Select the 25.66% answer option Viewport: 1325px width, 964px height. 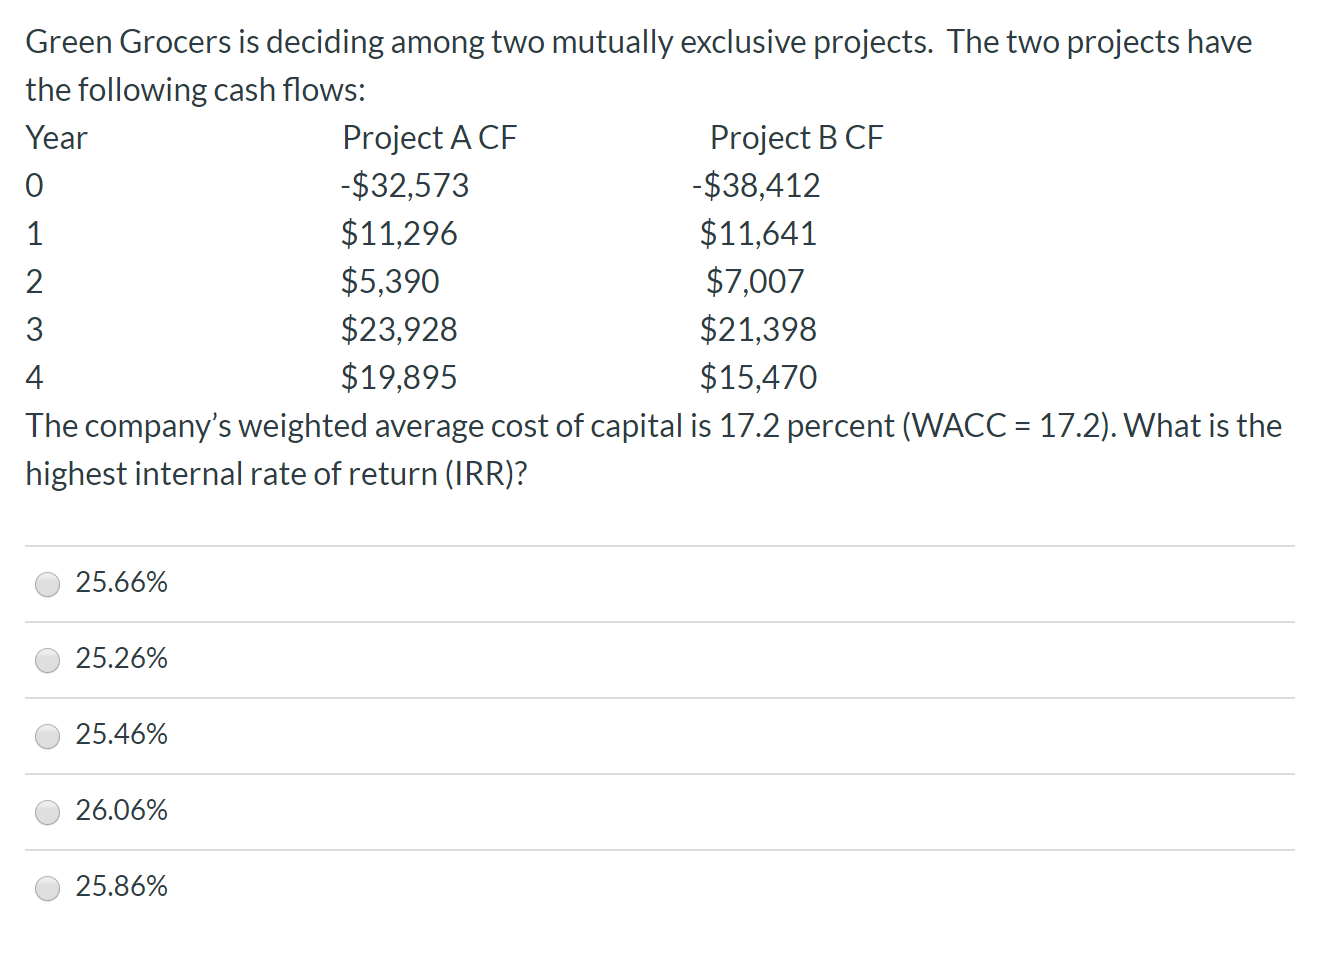click(x=47, y=584)
